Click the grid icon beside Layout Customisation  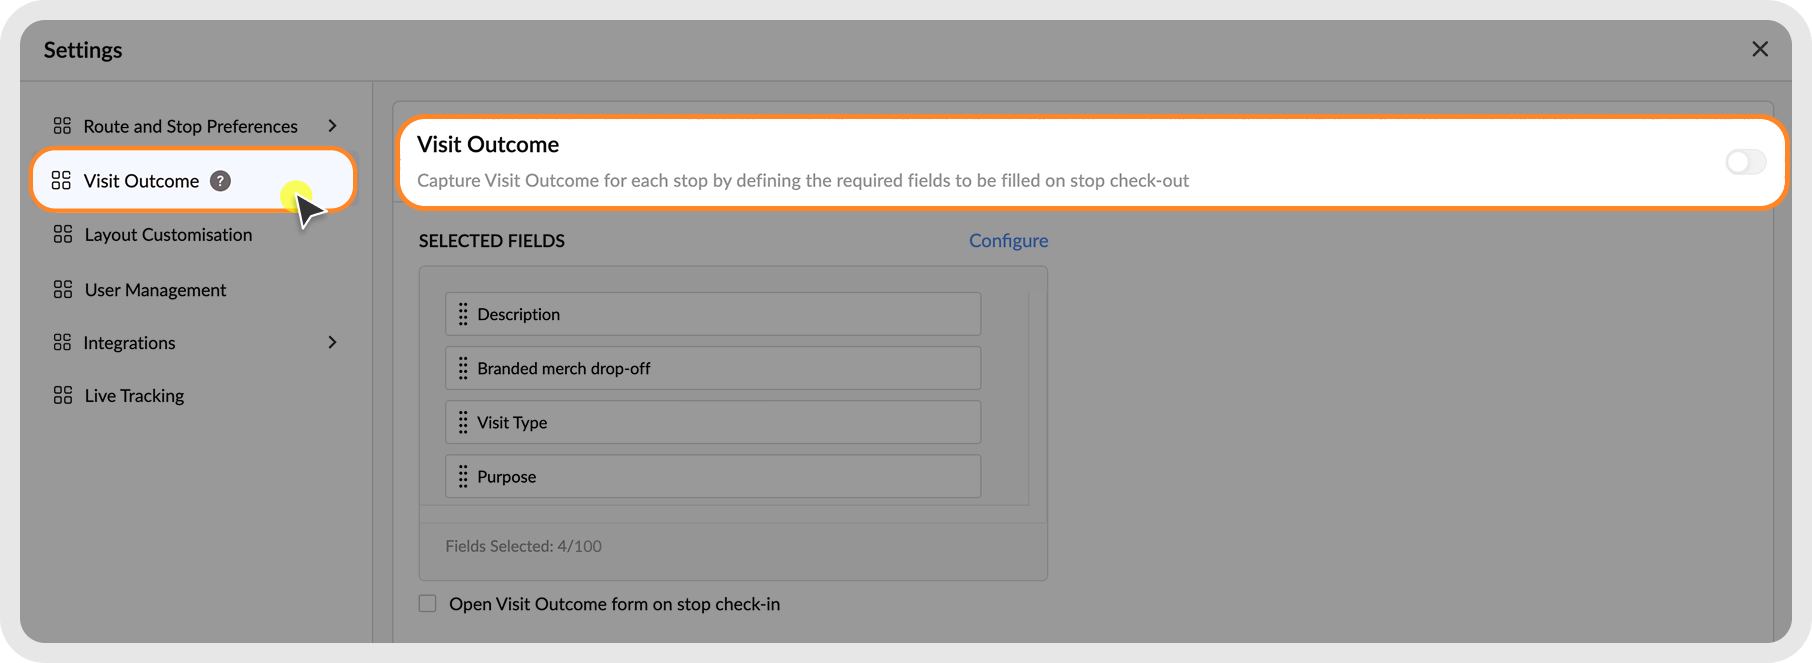pos(63,235)
